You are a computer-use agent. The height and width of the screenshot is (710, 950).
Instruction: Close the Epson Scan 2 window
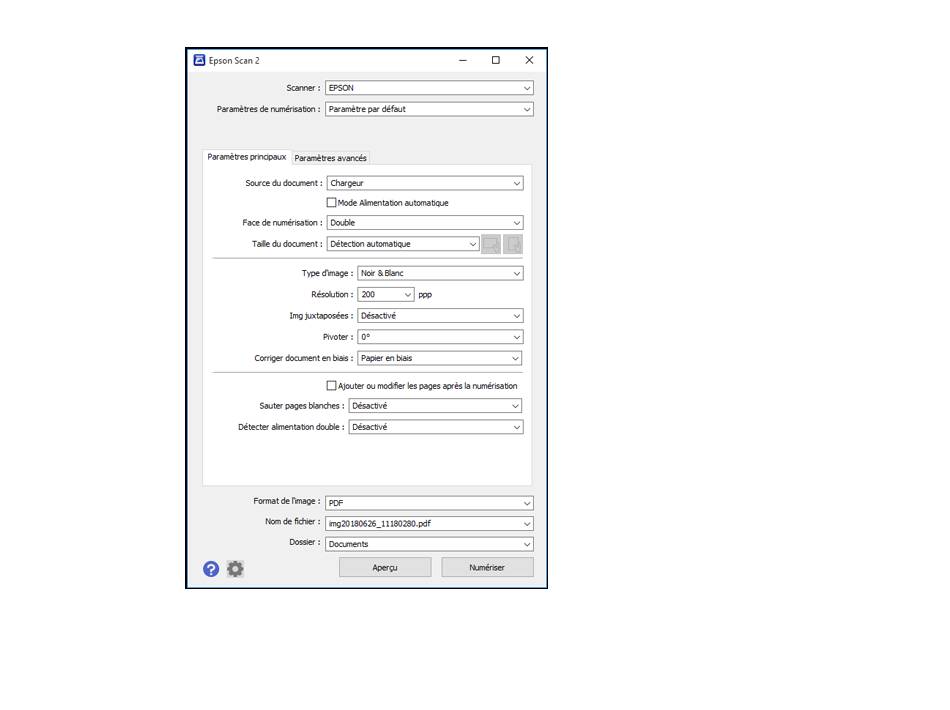click(x=529, y=60)
